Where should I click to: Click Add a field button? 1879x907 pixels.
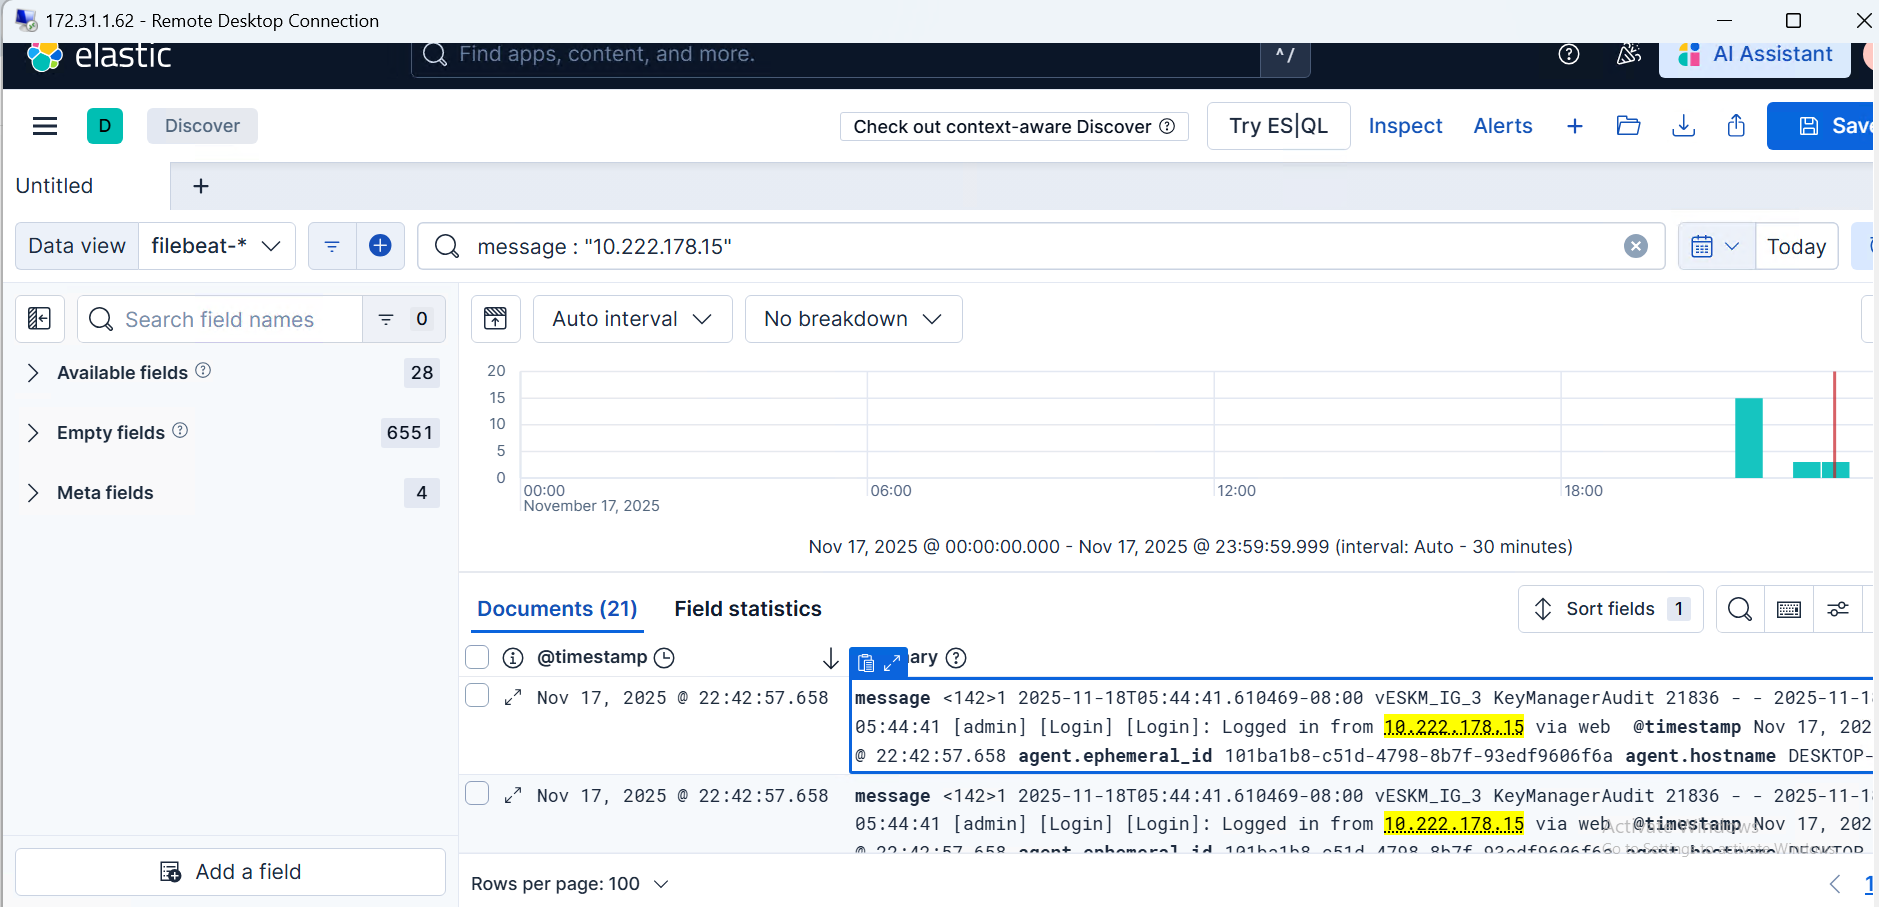pos(230,872)
